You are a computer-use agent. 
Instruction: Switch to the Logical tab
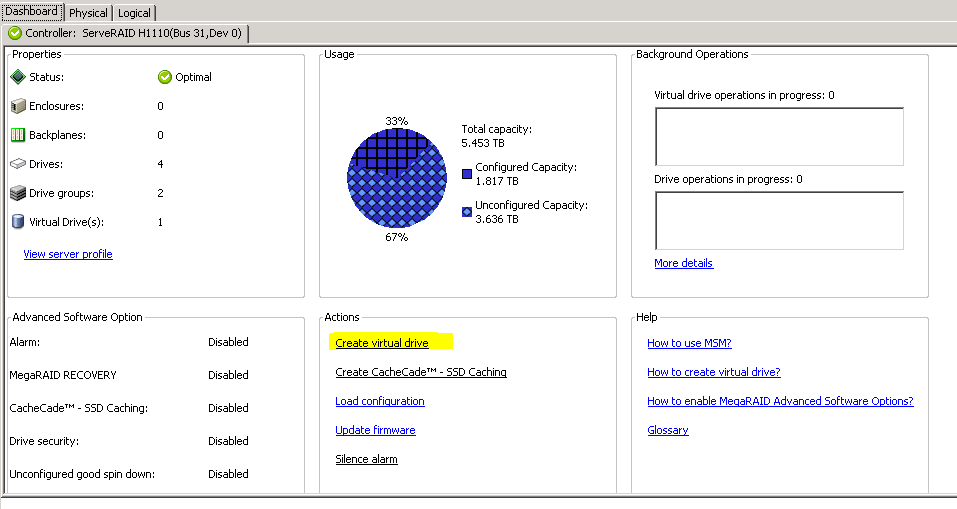point(134,13)
